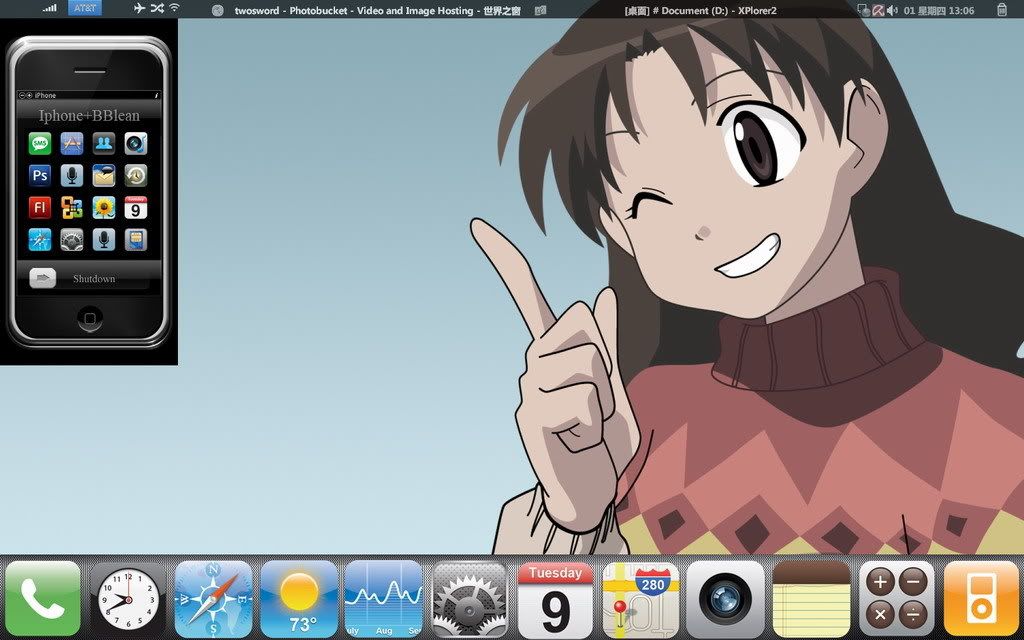This screenshot has width=1024, height=640.
Task: Open the Camera lens icon in the dock
Action: (x=726, y=599)
